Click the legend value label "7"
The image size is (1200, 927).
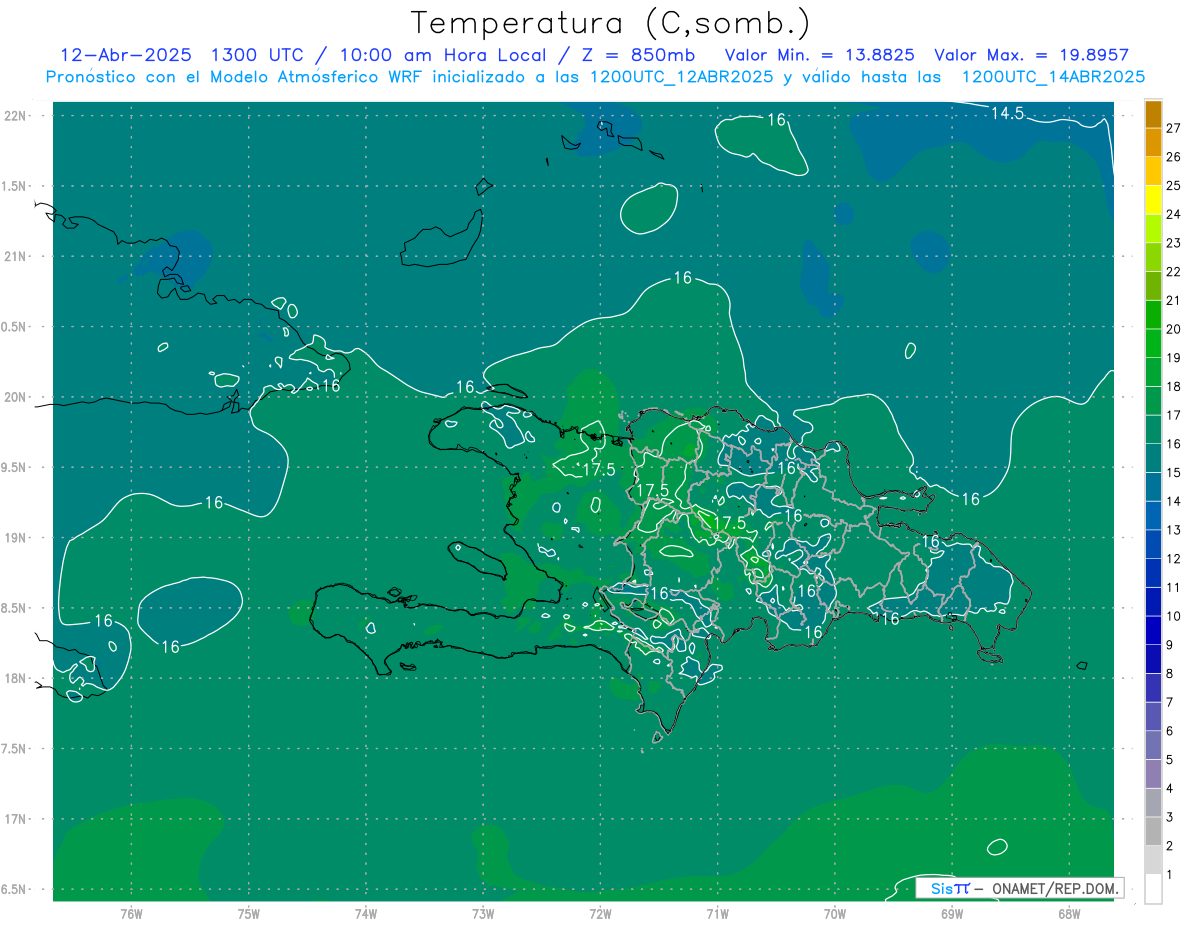(1170, 702)
